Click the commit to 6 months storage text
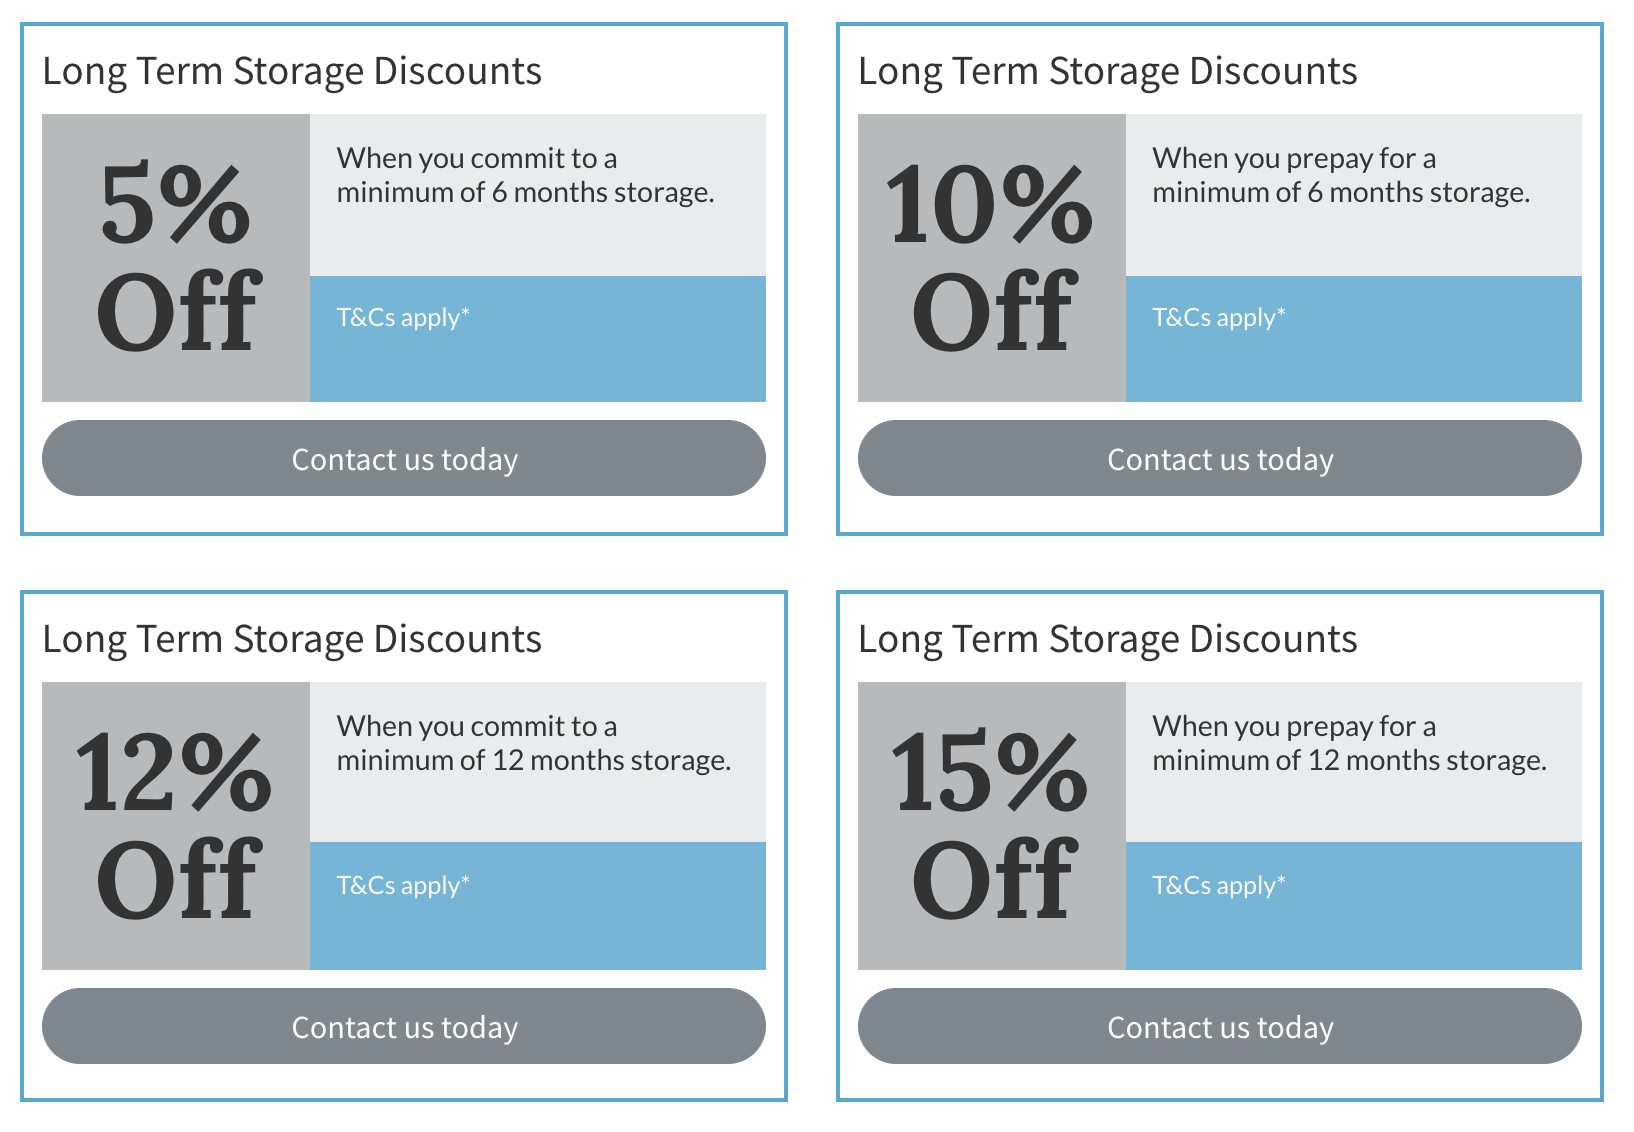 (525, 175)
